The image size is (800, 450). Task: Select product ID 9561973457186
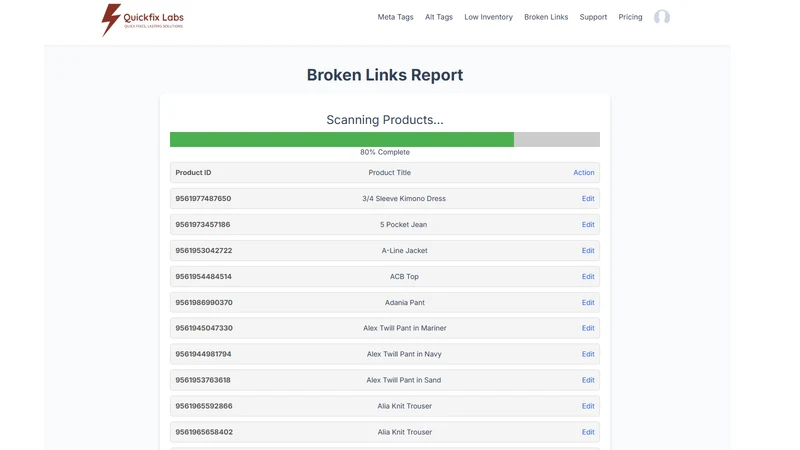pyautogui.click(x=203, y=224)
